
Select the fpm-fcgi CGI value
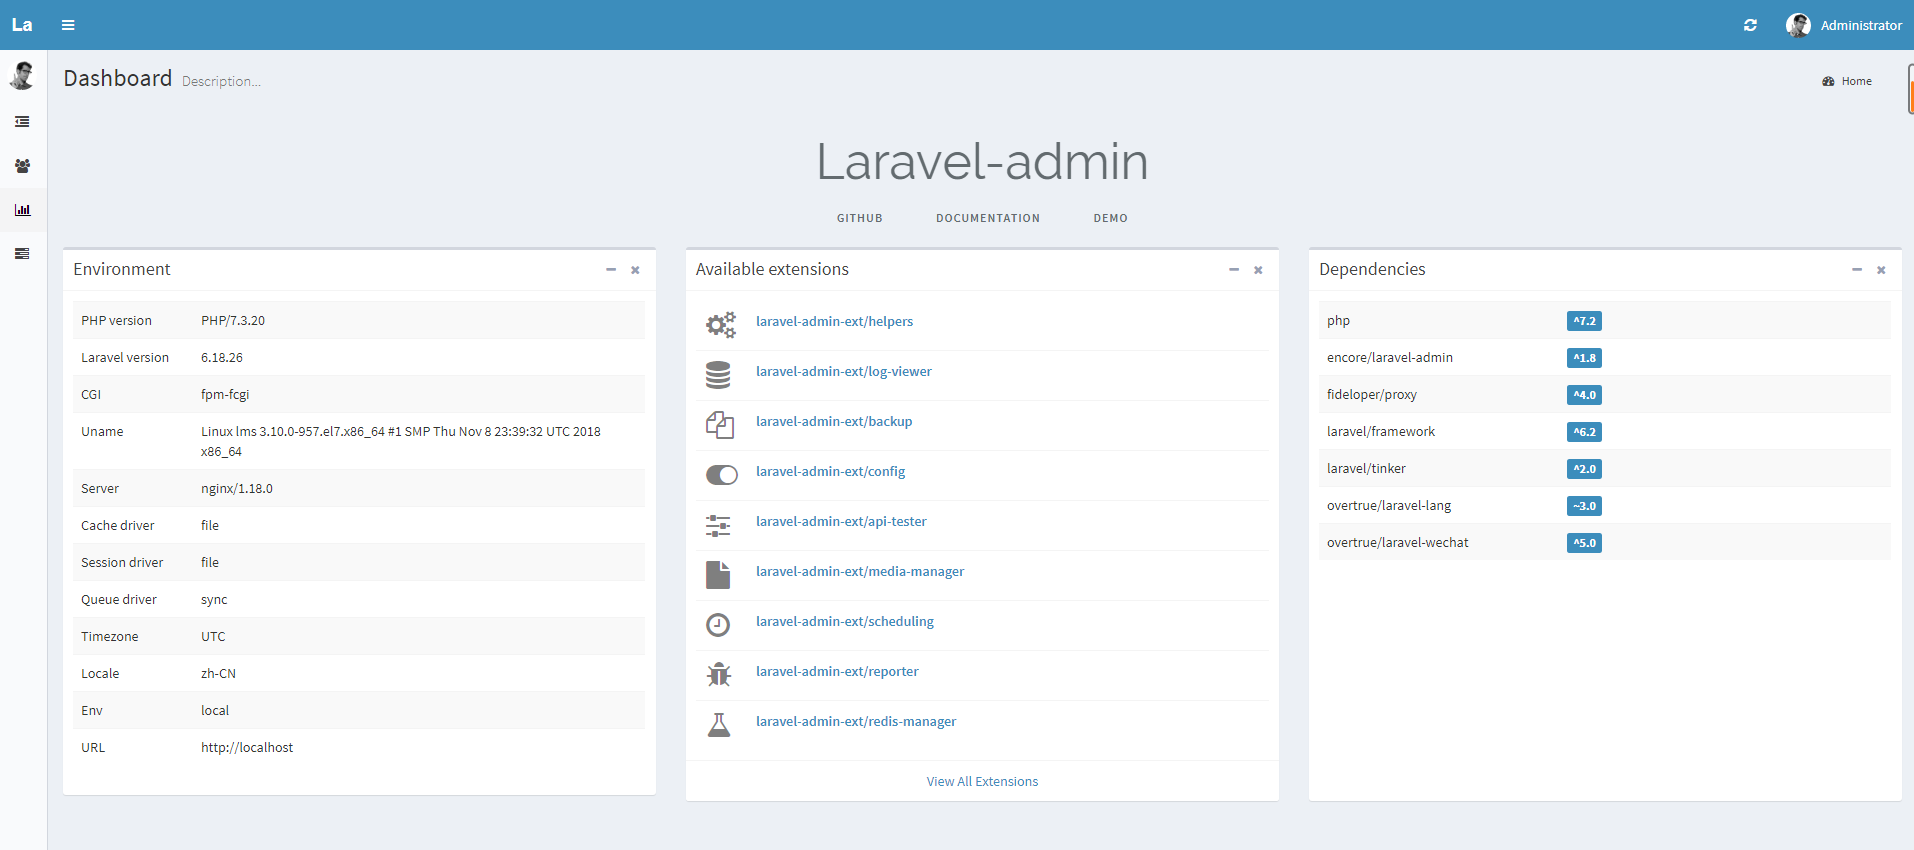[x=225, y=395]
